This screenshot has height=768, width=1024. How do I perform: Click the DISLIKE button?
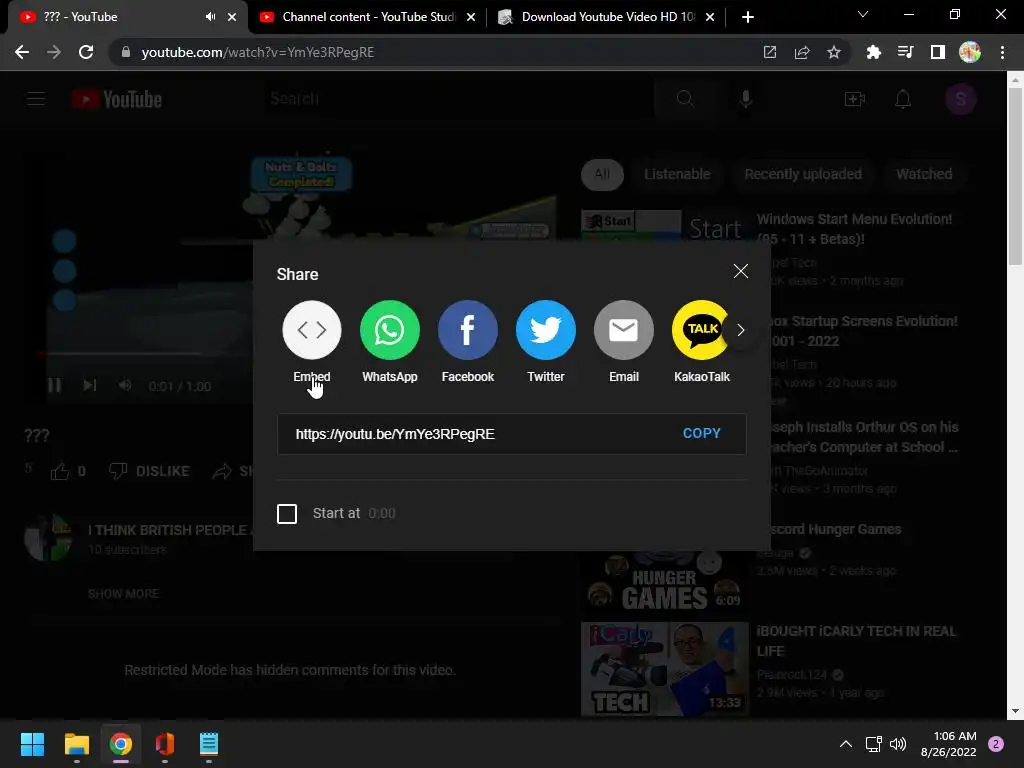pyautogui.click(x=150, y=471)
